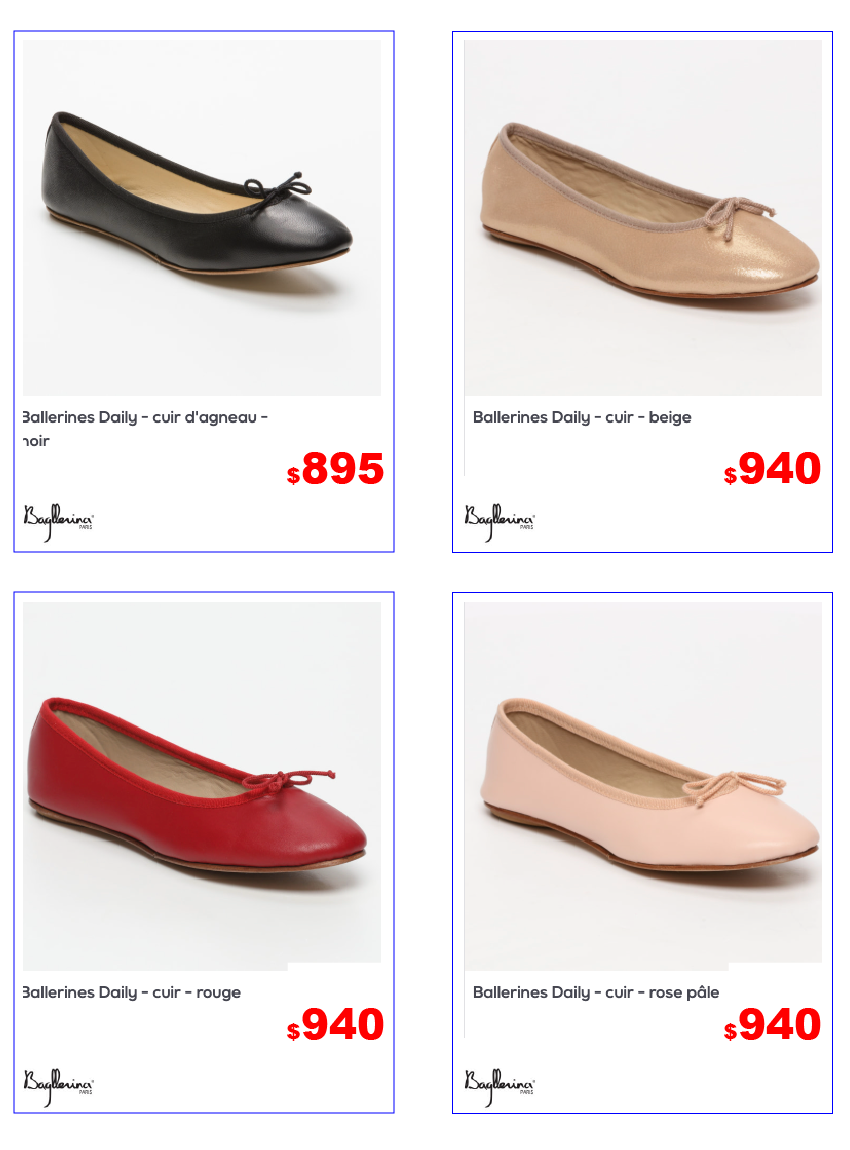Select the $940 price on pale pink shoe
850x1150 pixels.
772,1025
